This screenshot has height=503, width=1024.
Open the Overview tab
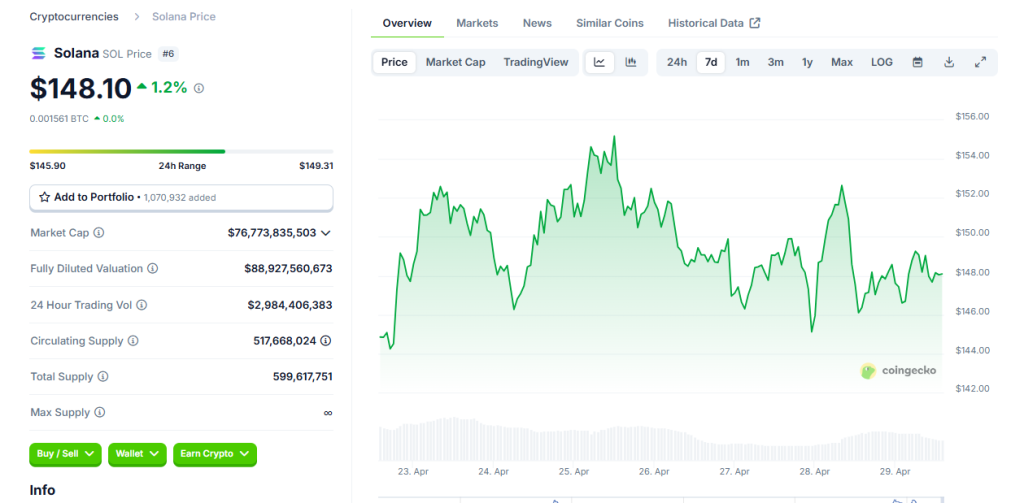coord(407,23)
